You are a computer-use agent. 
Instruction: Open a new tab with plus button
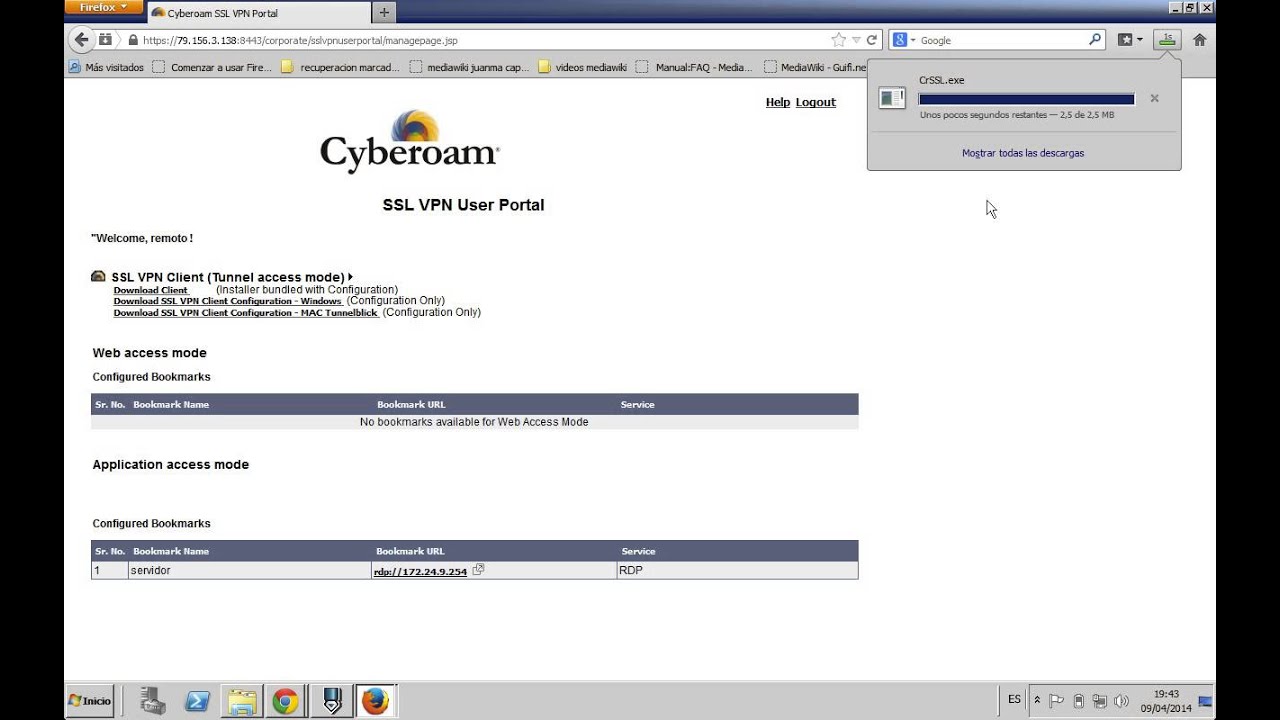tap(384, 13)
